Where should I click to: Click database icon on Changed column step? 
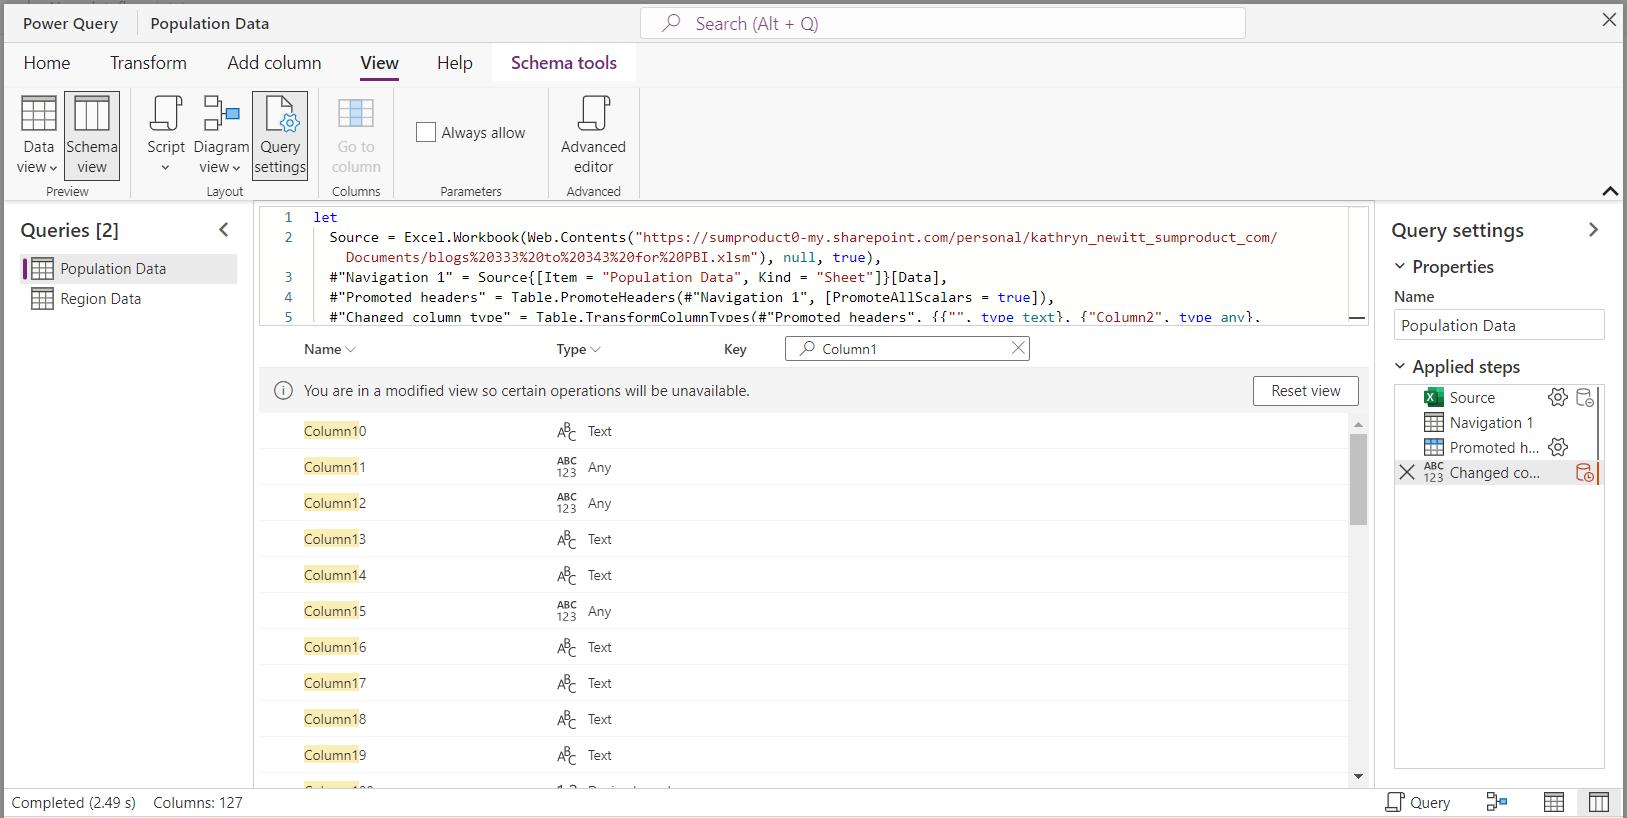pos(1585,472)
